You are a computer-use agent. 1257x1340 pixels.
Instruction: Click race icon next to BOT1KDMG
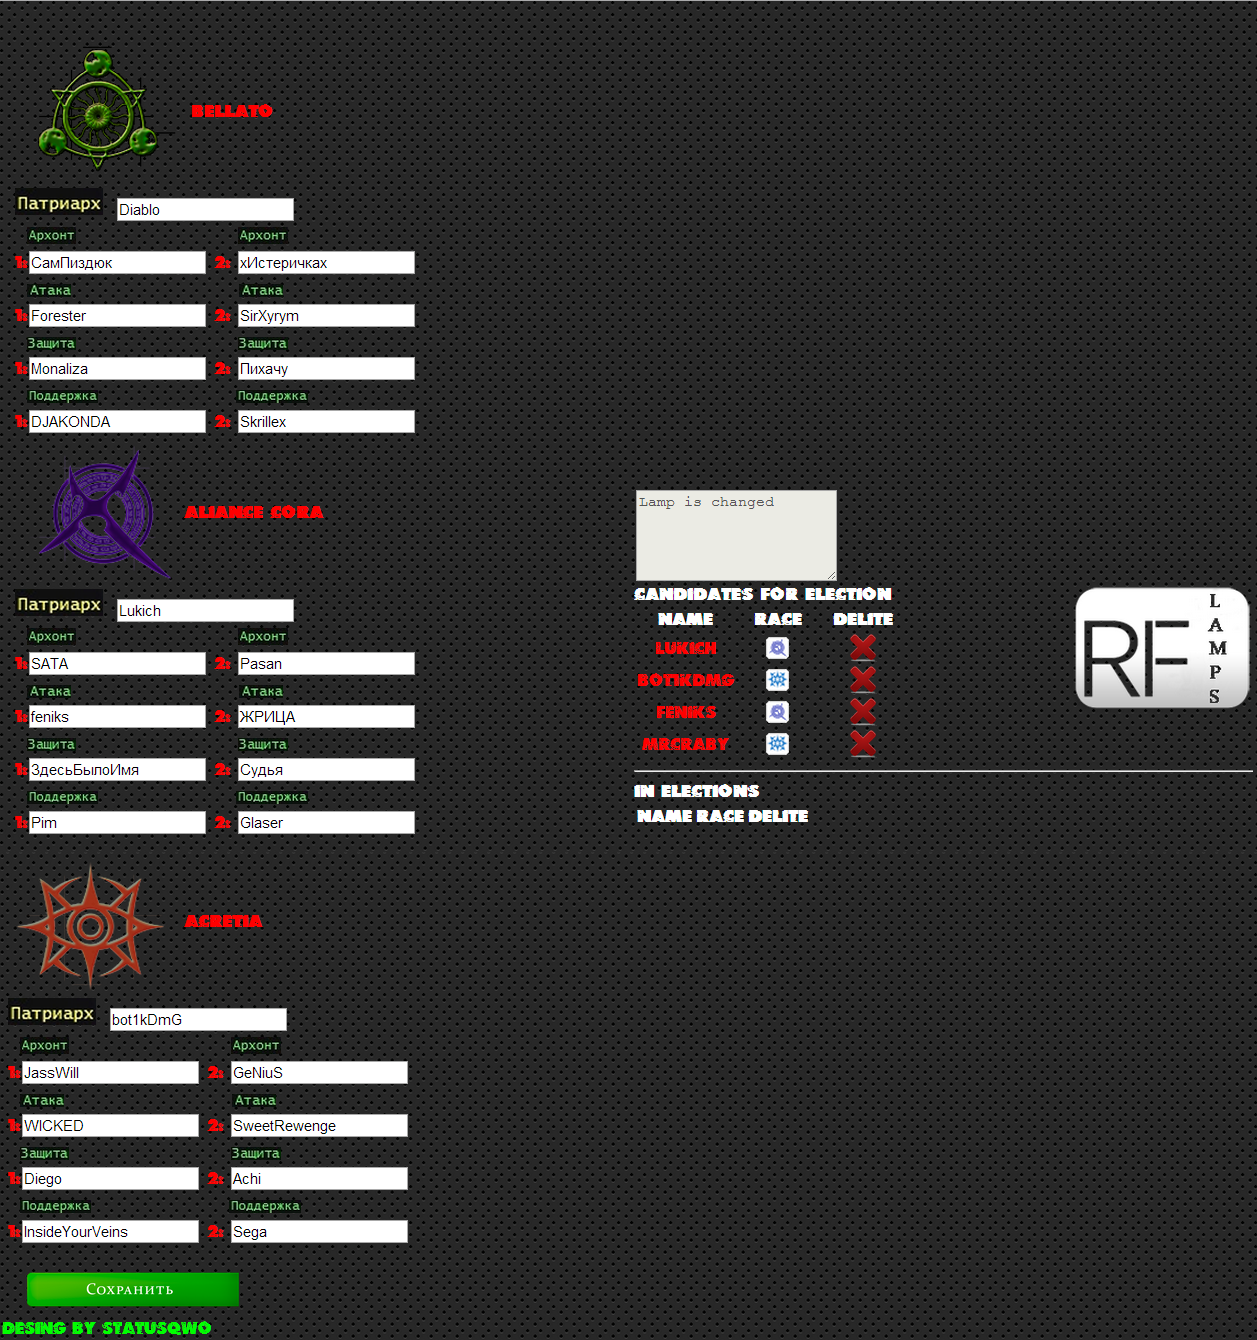(x=777, y=680)
